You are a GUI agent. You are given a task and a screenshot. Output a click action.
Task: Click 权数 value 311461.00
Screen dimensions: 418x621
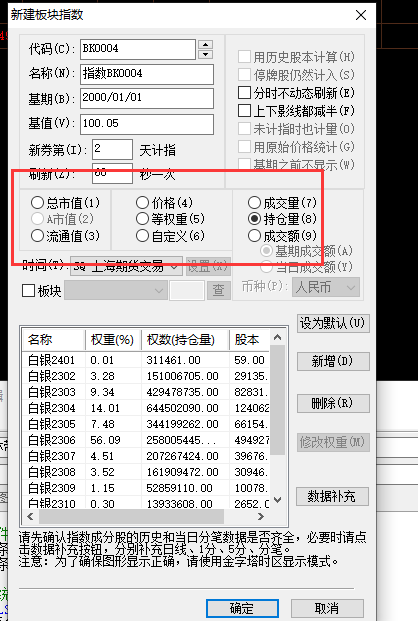(174, 360)
